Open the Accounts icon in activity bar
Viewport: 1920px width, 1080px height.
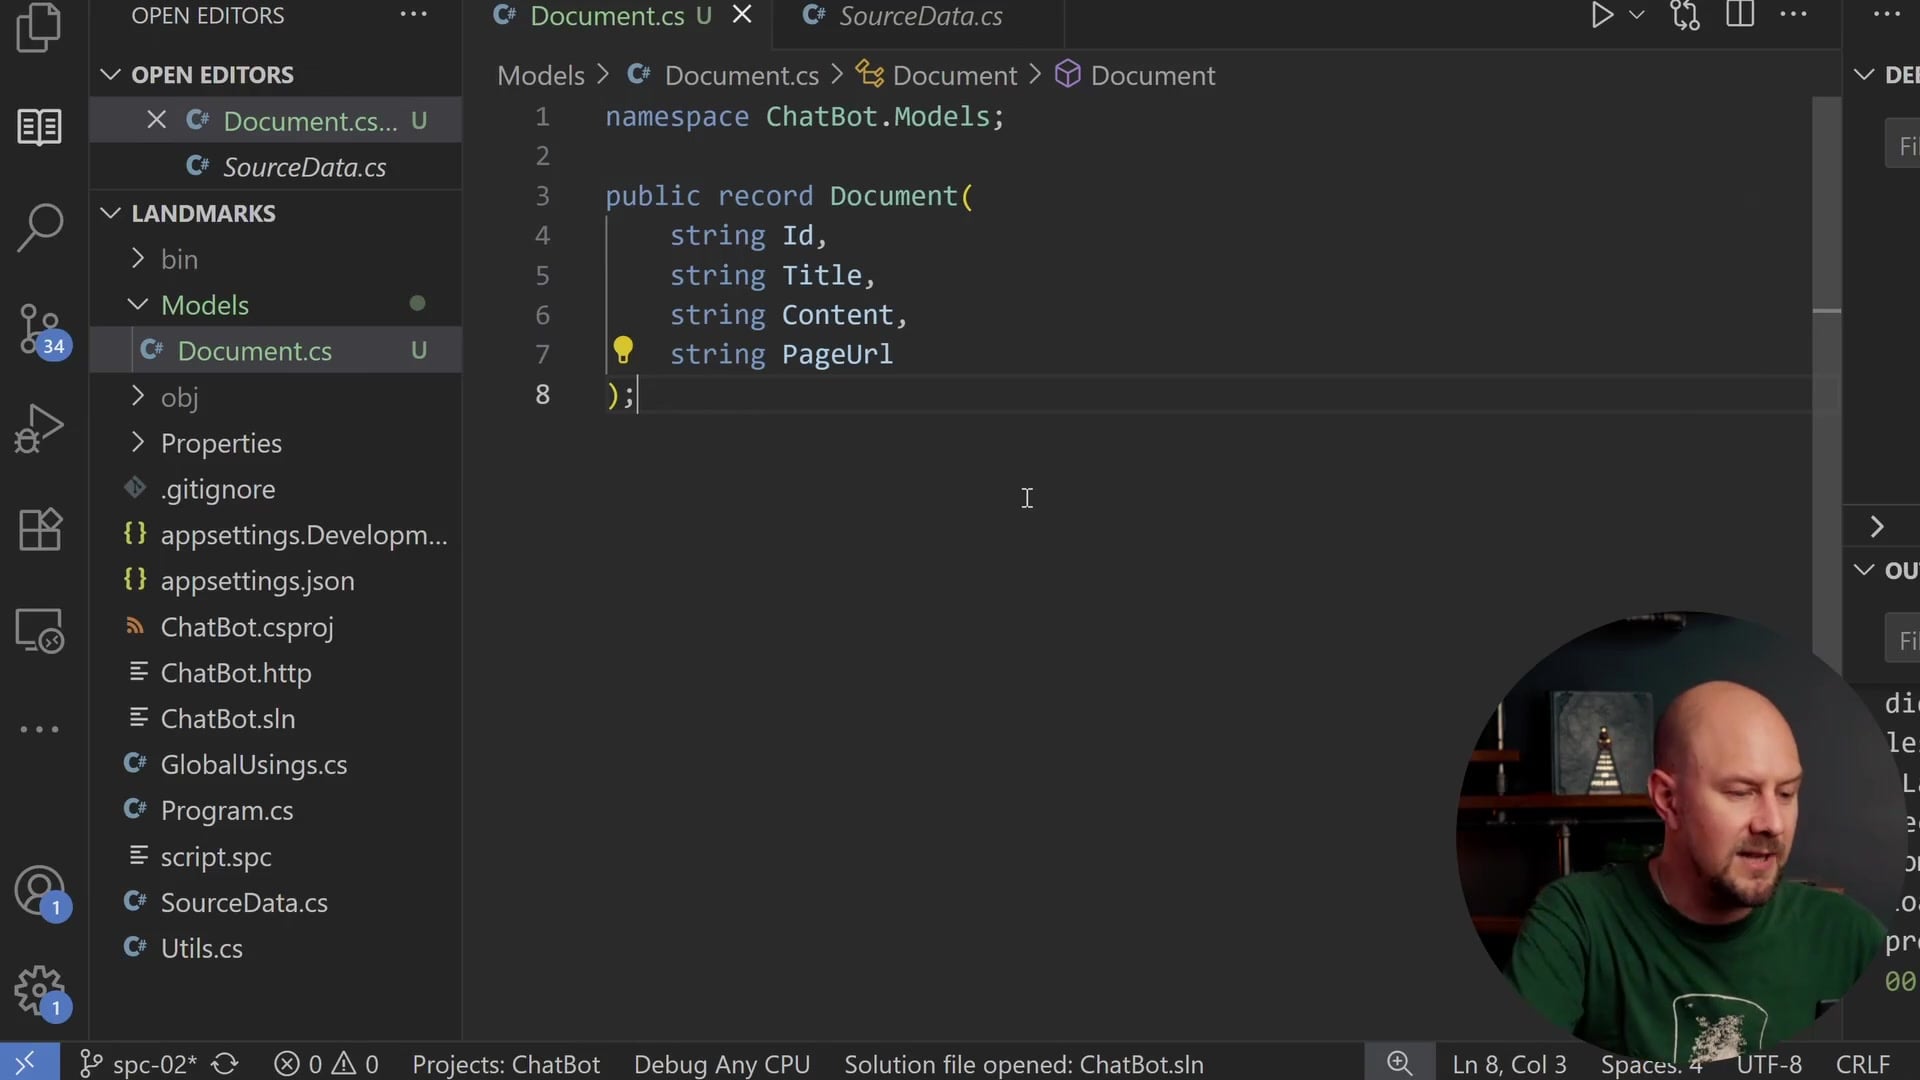pyautogui.click(x=39, y=890)
